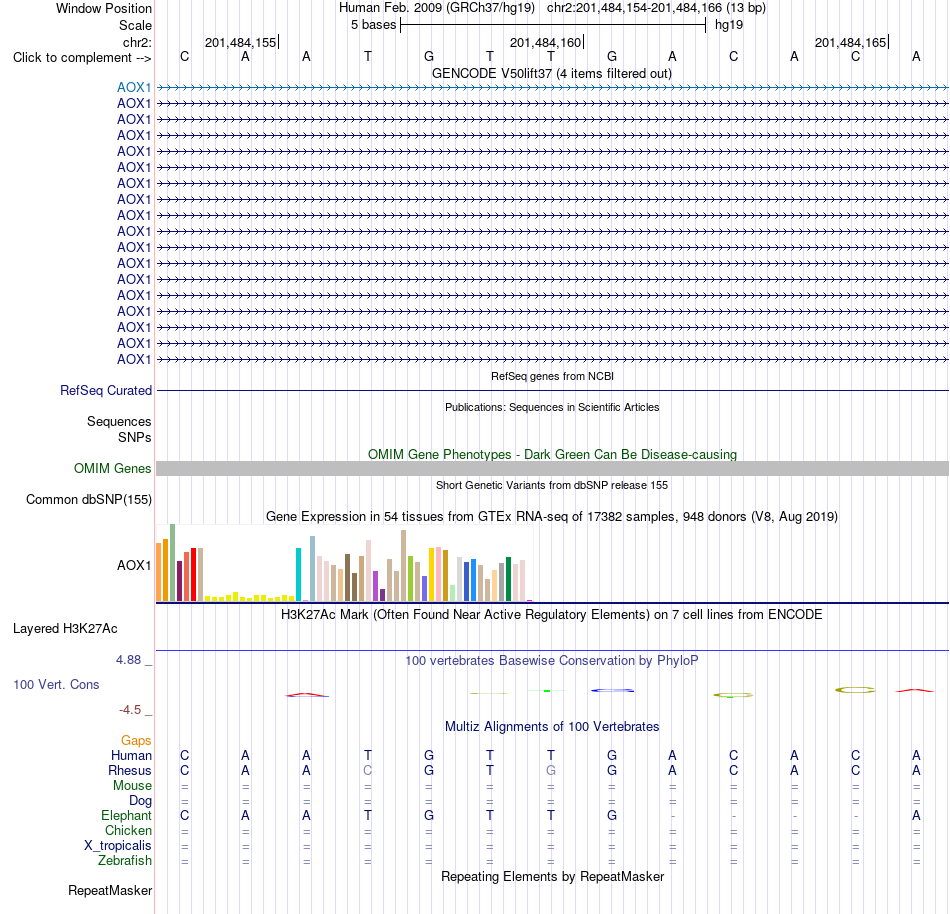The image size is (950, 914).
Task: Click the yellow C logo in PhyloP track
Action: (x=855, y=690)
